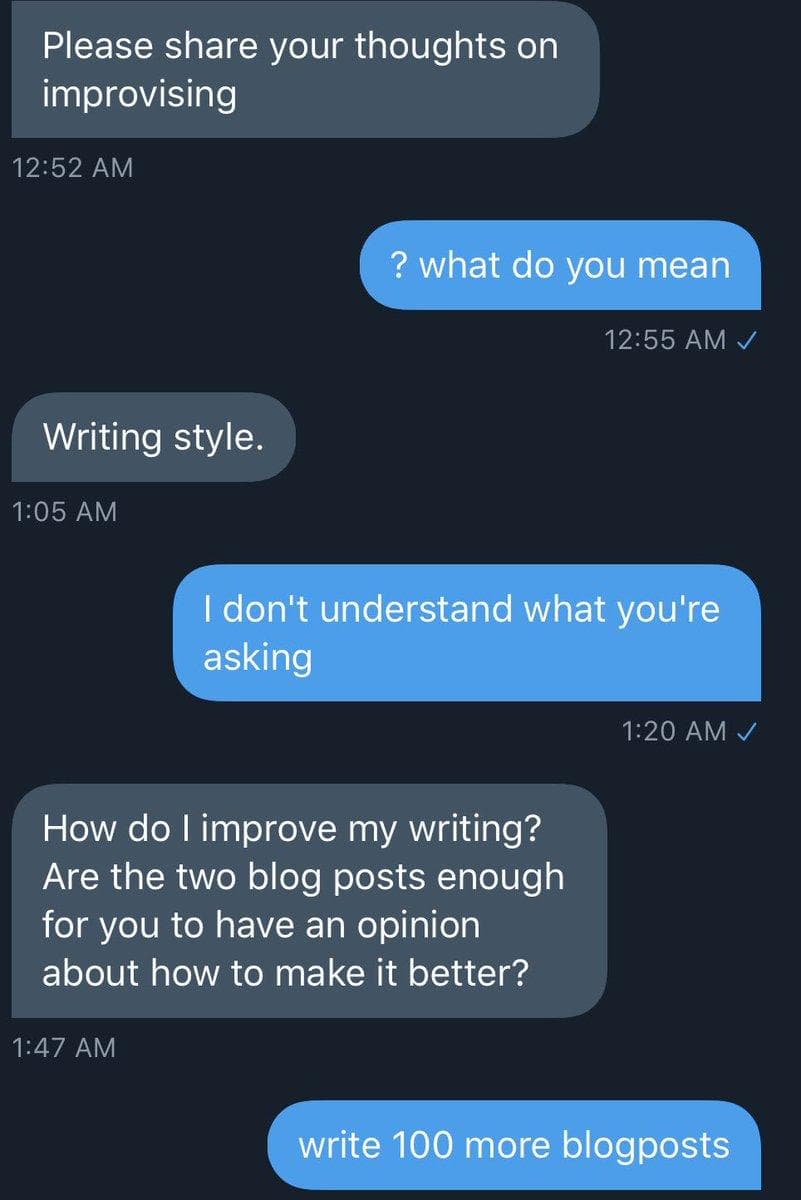Click the read checkmark beside 12:55 AM
Image resolution: width=801 pixels, height=1200 pixels.
click(745, 339)
